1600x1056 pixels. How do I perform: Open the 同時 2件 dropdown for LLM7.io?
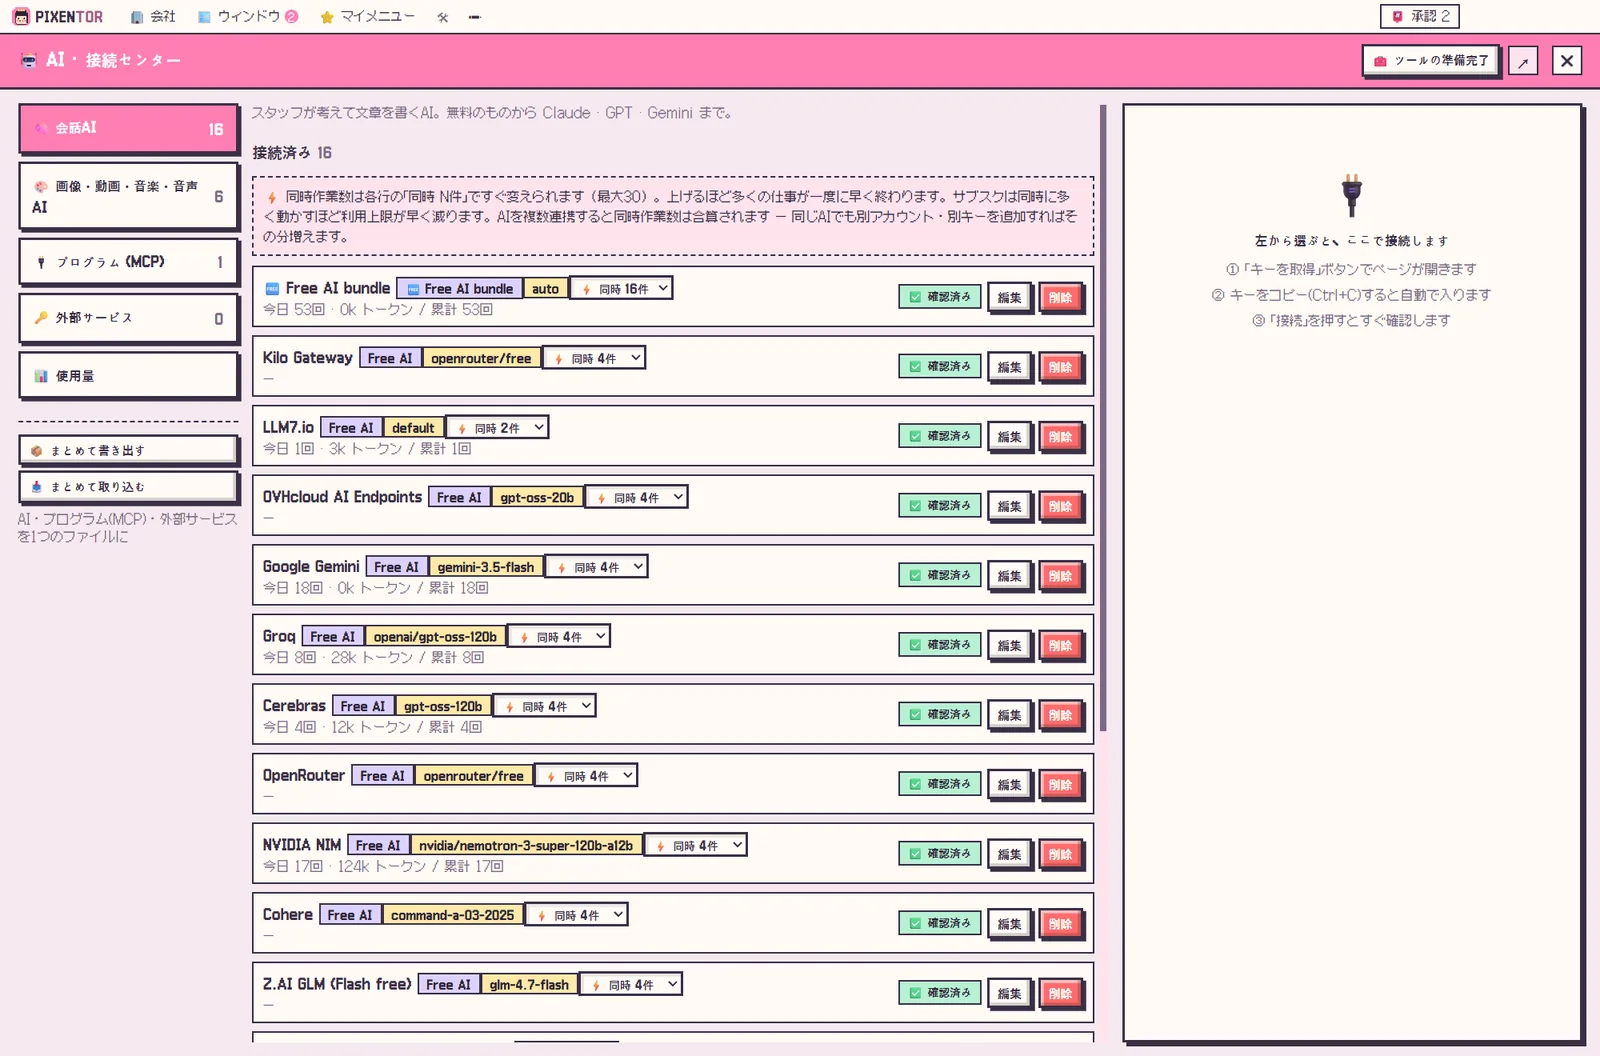tap(497, 427)
